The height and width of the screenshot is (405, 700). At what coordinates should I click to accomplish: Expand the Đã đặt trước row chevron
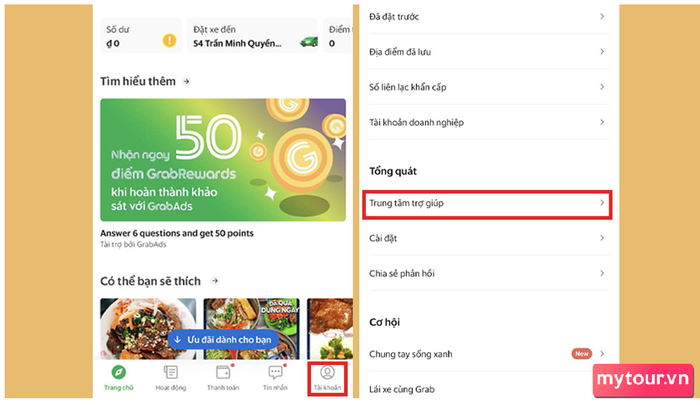coord(602,17)
